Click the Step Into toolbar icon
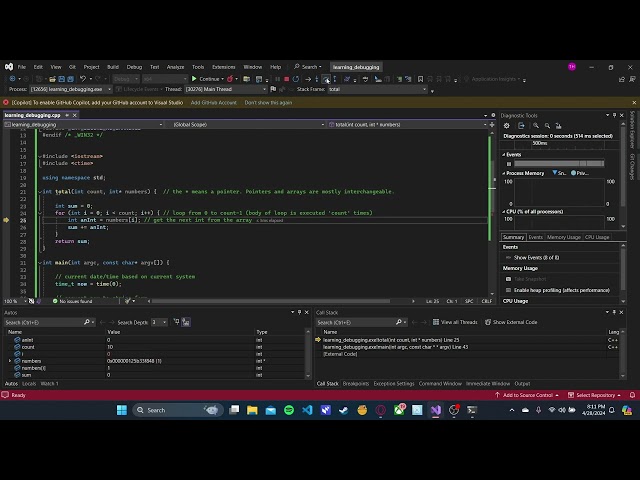 317,79
